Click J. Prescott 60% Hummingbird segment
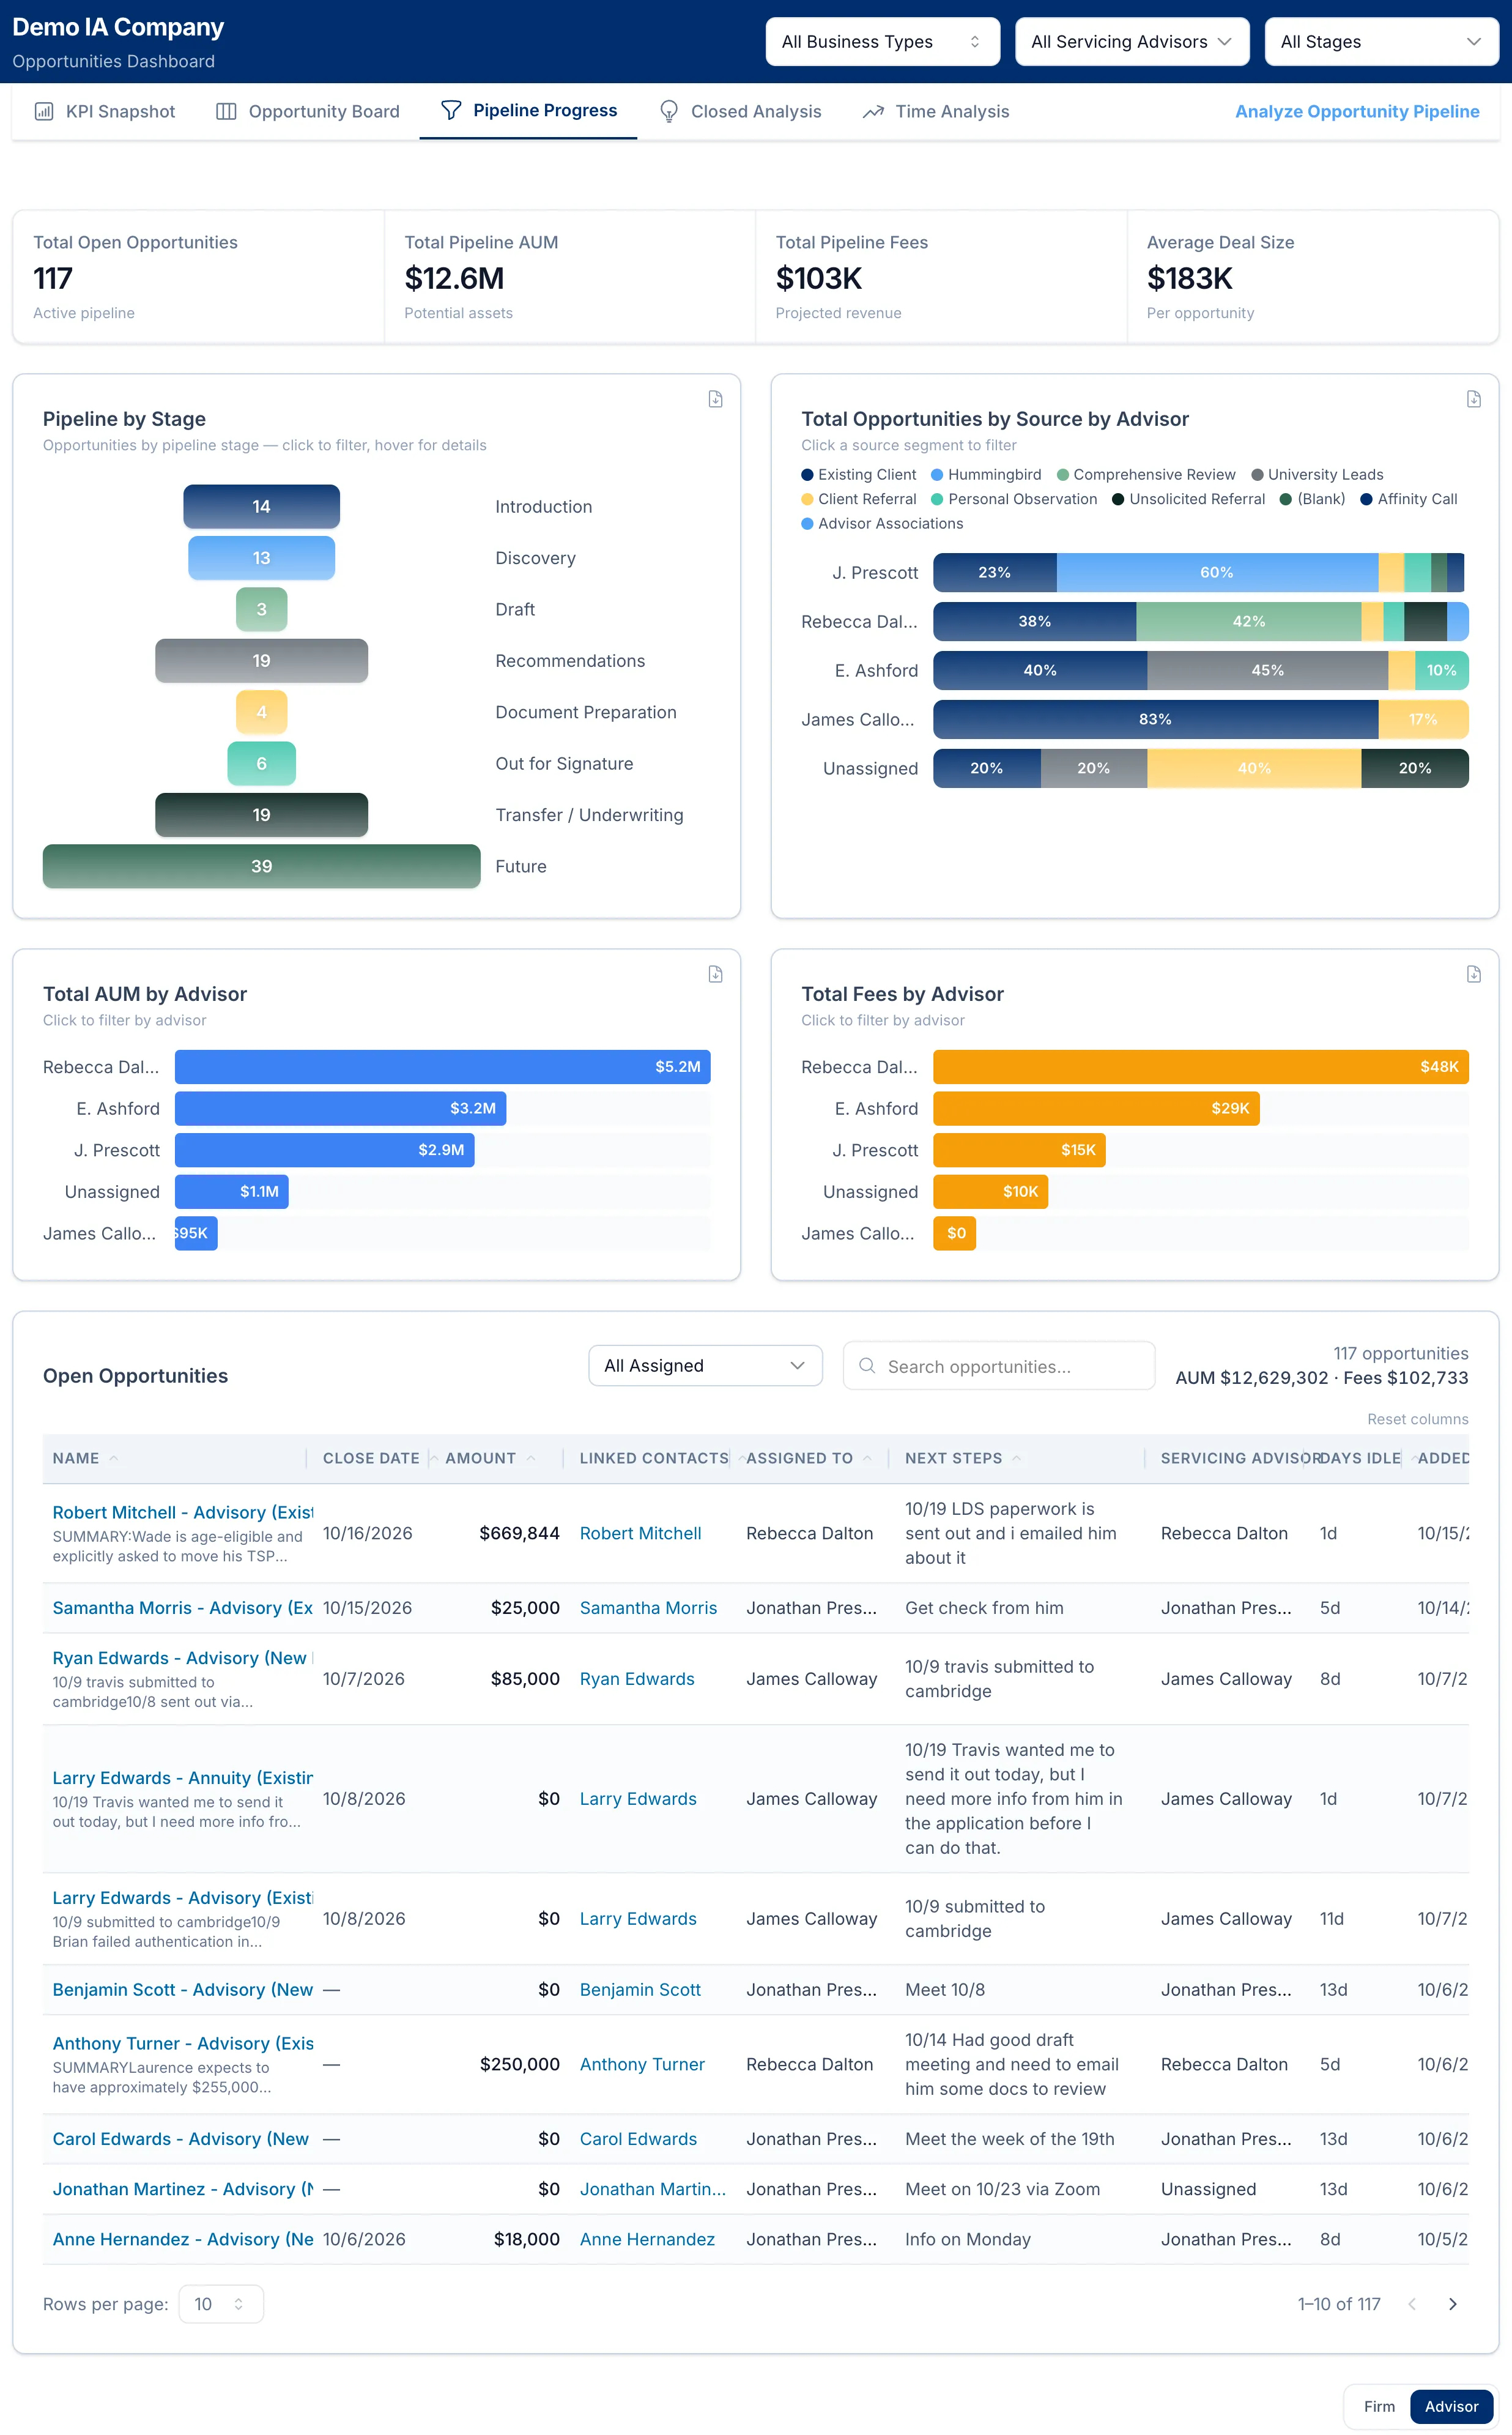This screenshot has width=1512, height=2435. (x=1217, y=572)
